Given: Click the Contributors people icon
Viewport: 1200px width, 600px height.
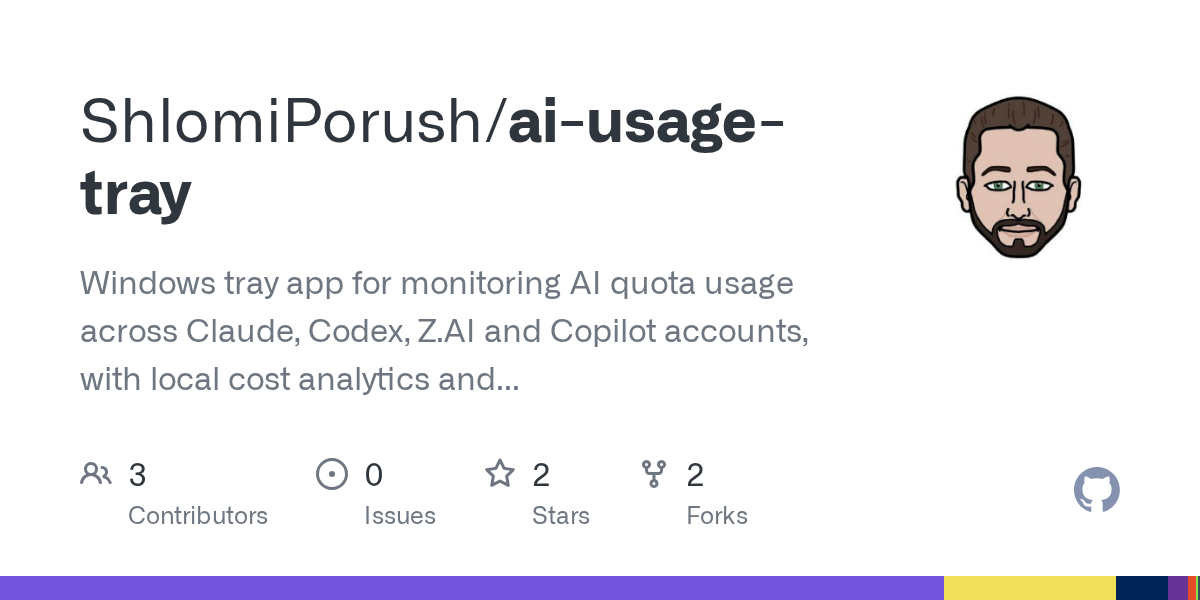Looking at the screenshot, I should coord(96,474).
